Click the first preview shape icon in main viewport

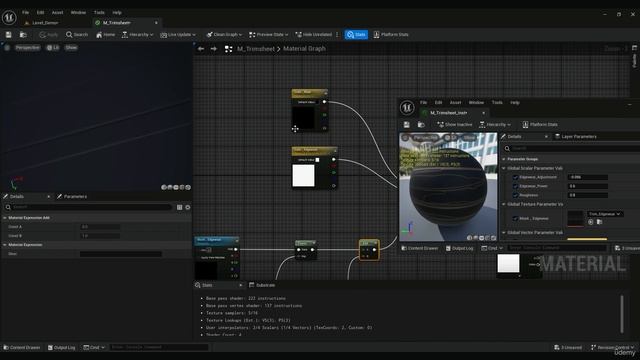pyautogui.click(x=164, y=187)
